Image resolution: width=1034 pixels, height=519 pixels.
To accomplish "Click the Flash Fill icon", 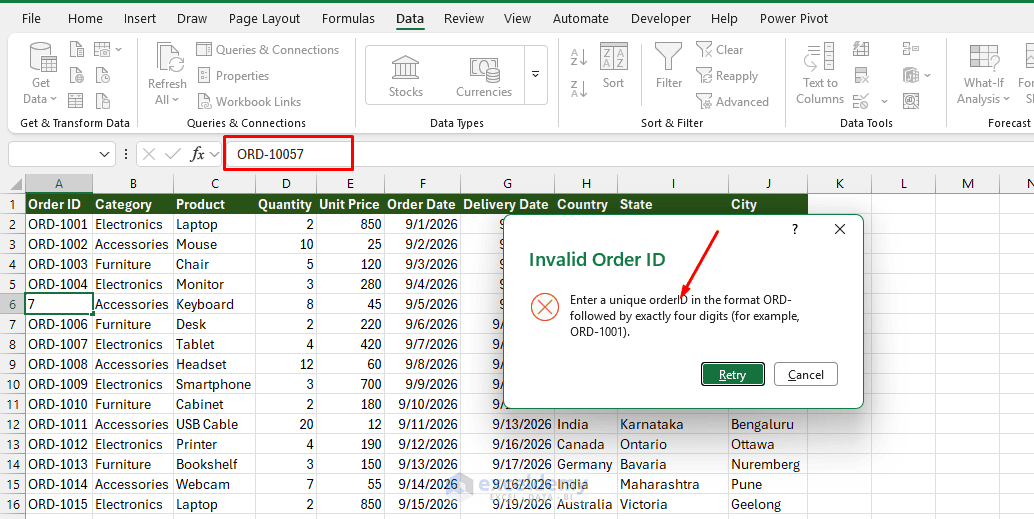I will click(861, 49).
